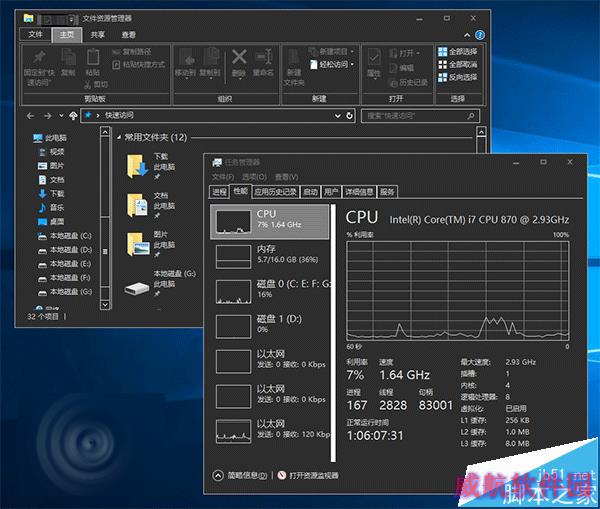Image resolution: width=600 pixels, height=509 pixels.
Task: Select 此电脑 in navigation pane
Action: click(50, 138)
